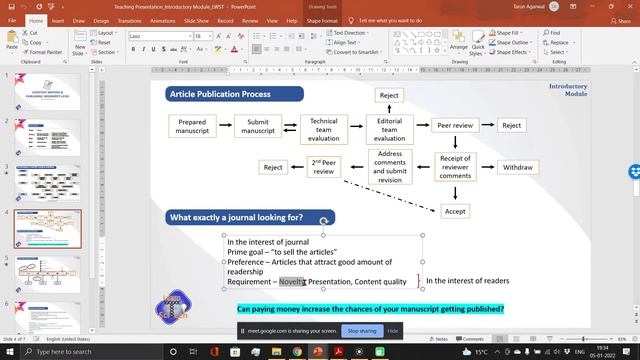Switch to Slide Sorter view icon
Screen dimensions: 640x360
pos(516,339)
